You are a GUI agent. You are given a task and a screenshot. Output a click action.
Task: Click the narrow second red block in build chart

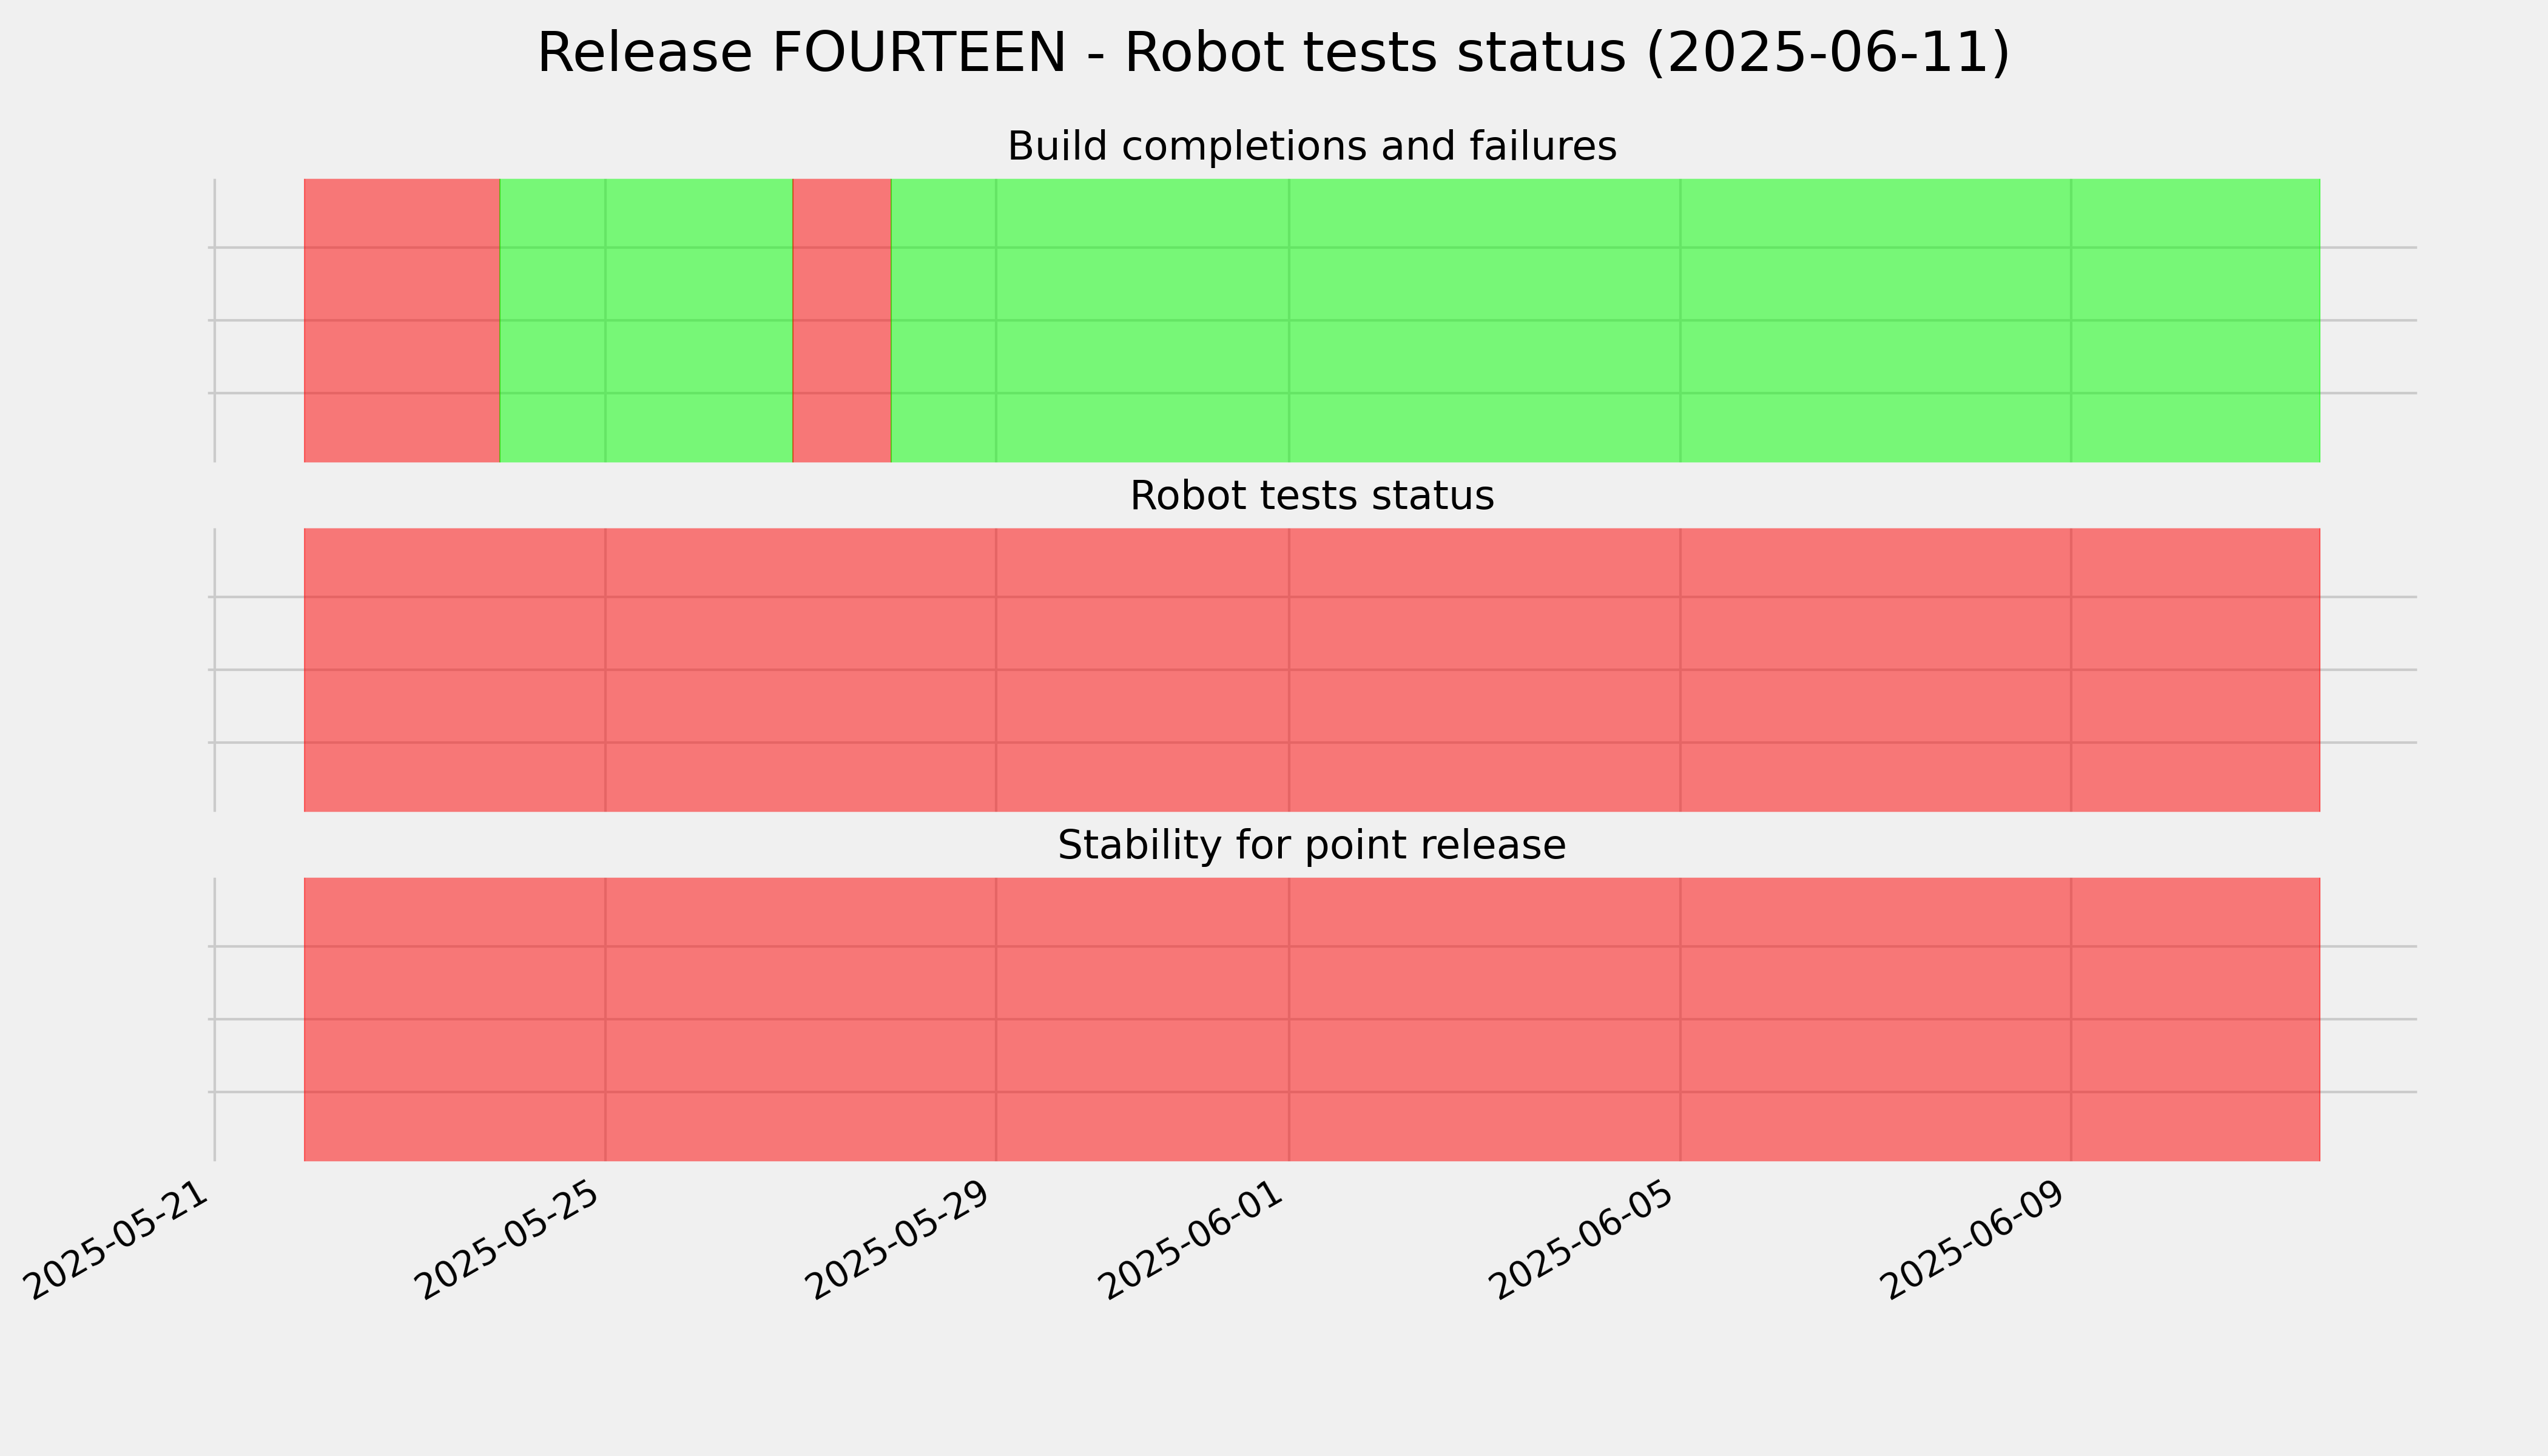click(842, 321)
